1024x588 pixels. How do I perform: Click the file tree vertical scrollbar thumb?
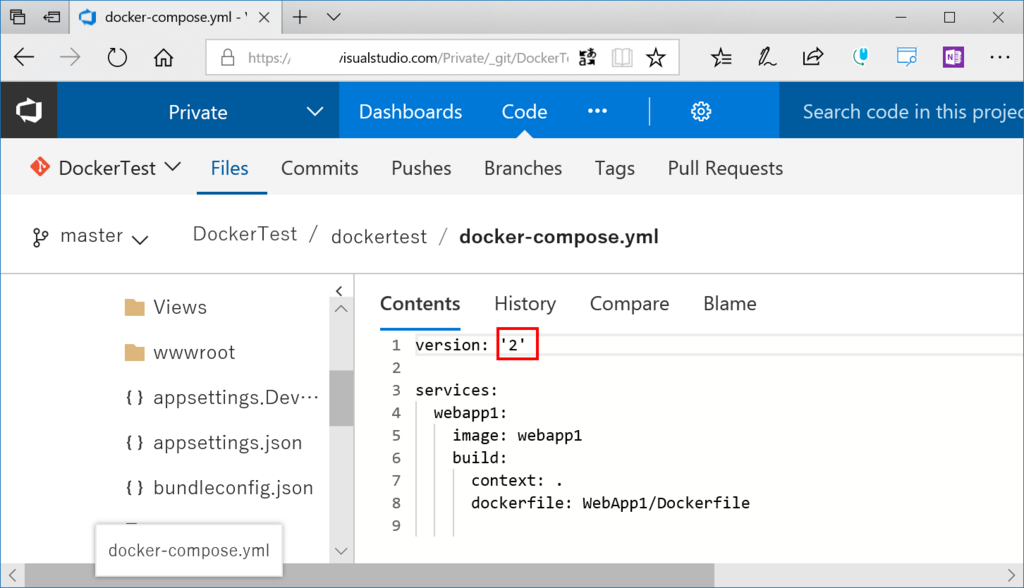(x=341, y=398)
